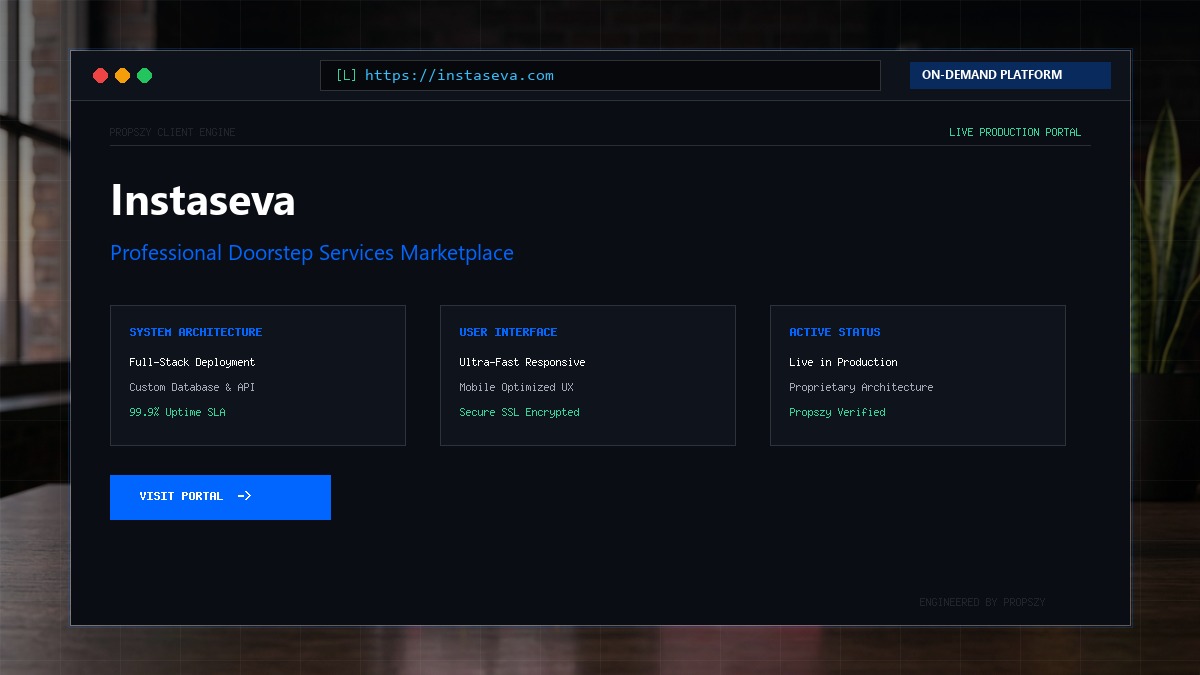Click 99.9% Uptime SLA text
The image size is (1200, 675).
[177, 412]
